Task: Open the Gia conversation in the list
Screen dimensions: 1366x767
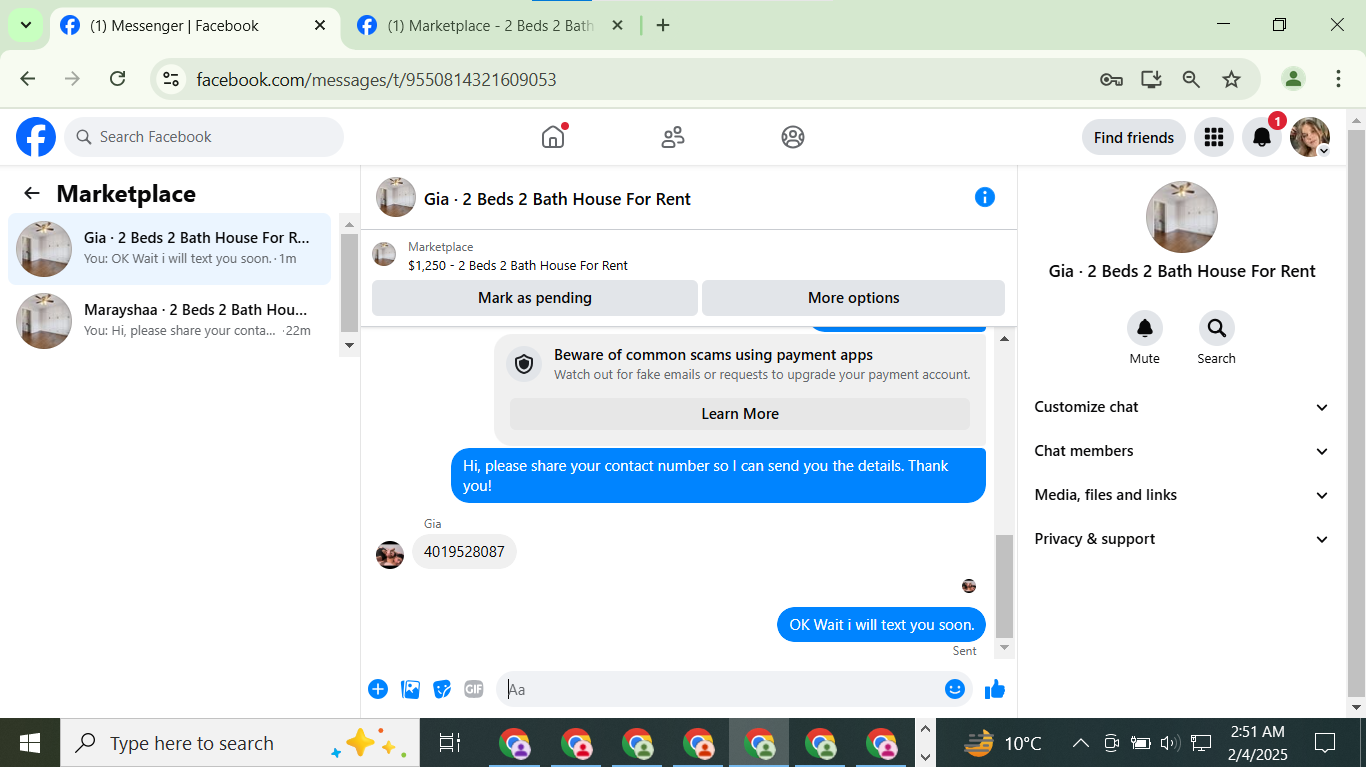Action: (169, 249)
